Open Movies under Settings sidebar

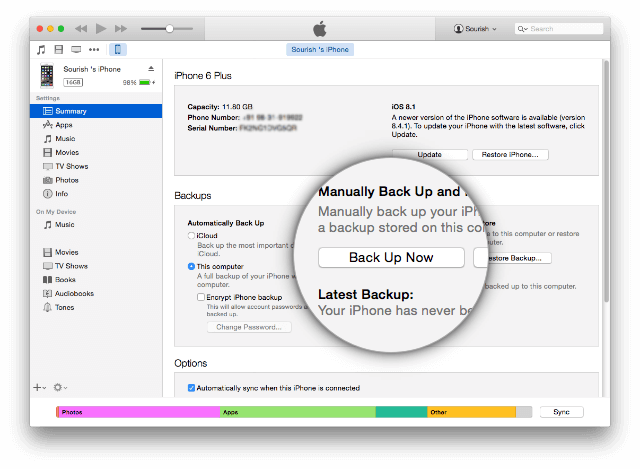[96, 153]
